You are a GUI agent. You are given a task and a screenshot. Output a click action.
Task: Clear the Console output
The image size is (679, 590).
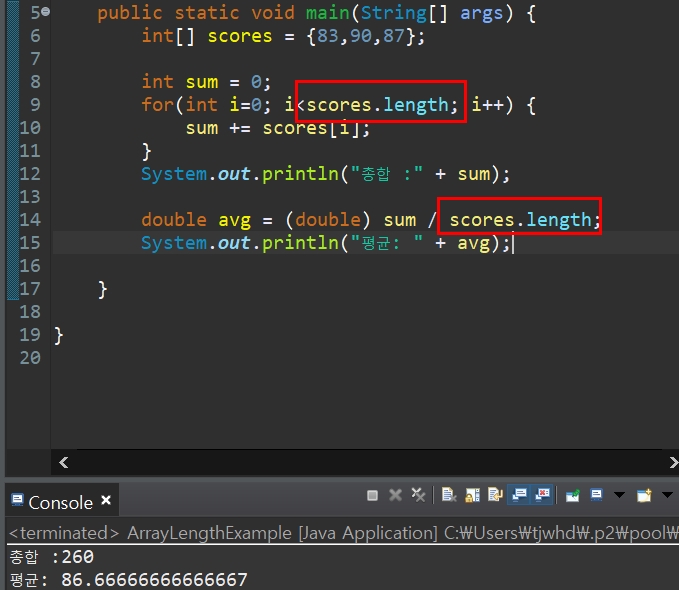coord(449,495)
